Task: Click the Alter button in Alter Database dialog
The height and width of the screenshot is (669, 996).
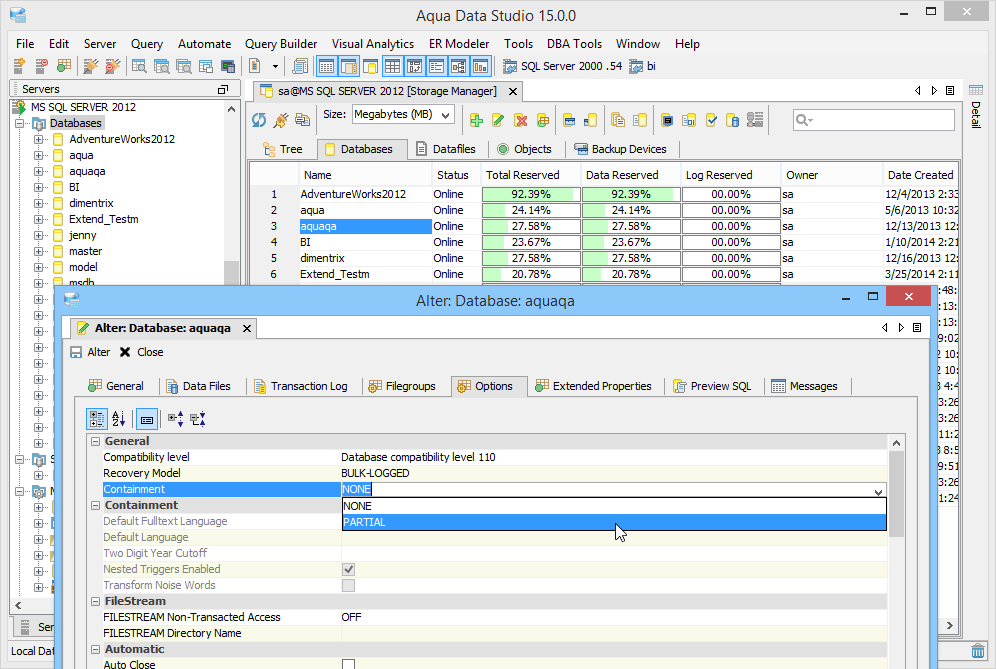Action: [x=90, y=352]
